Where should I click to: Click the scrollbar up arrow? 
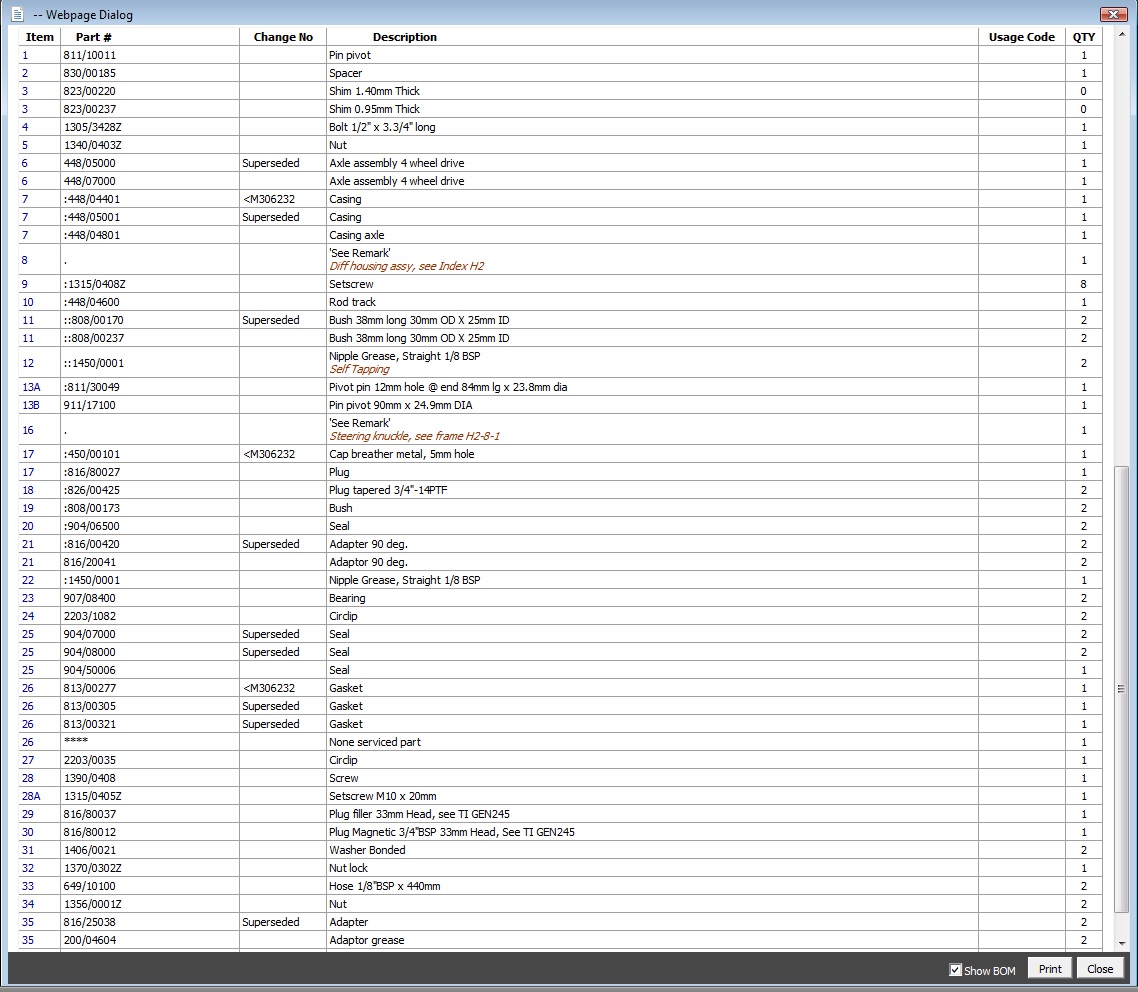[1121, 34]
